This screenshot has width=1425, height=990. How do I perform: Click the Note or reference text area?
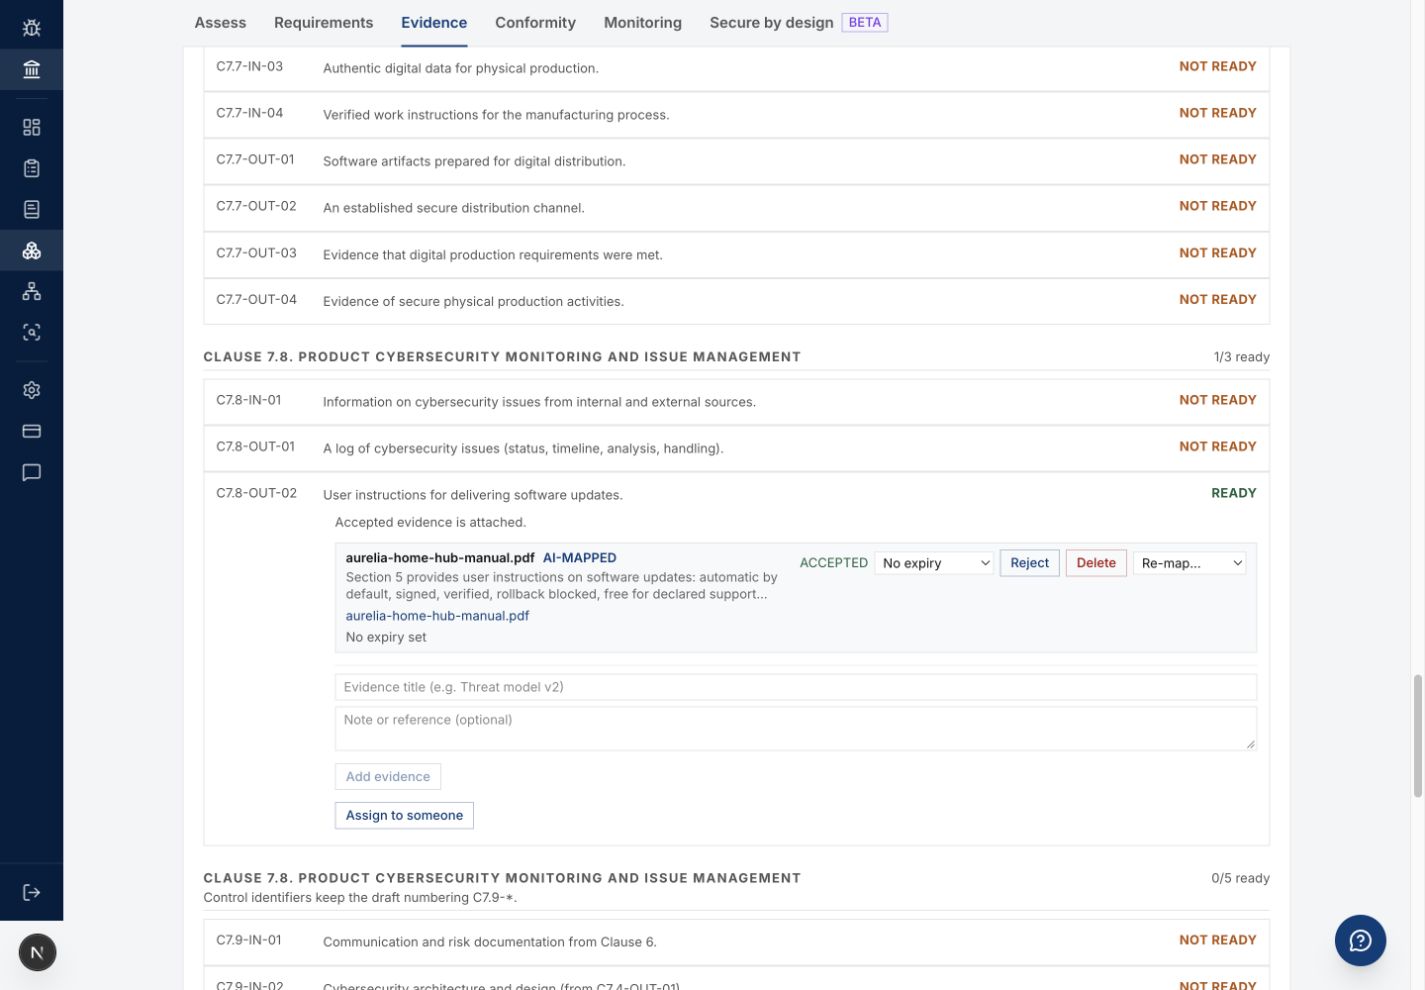click(795, 728)
